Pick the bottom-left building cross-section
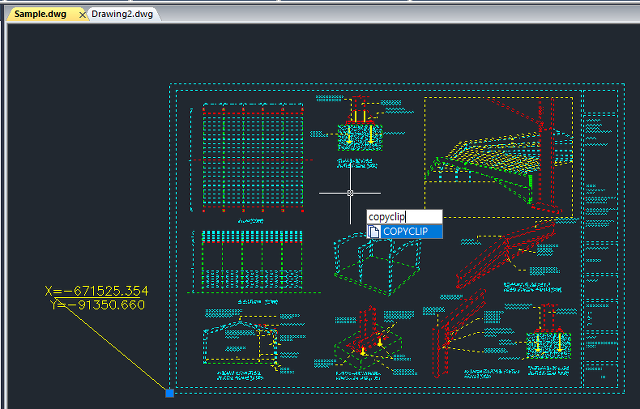 (x=240, y=345)
